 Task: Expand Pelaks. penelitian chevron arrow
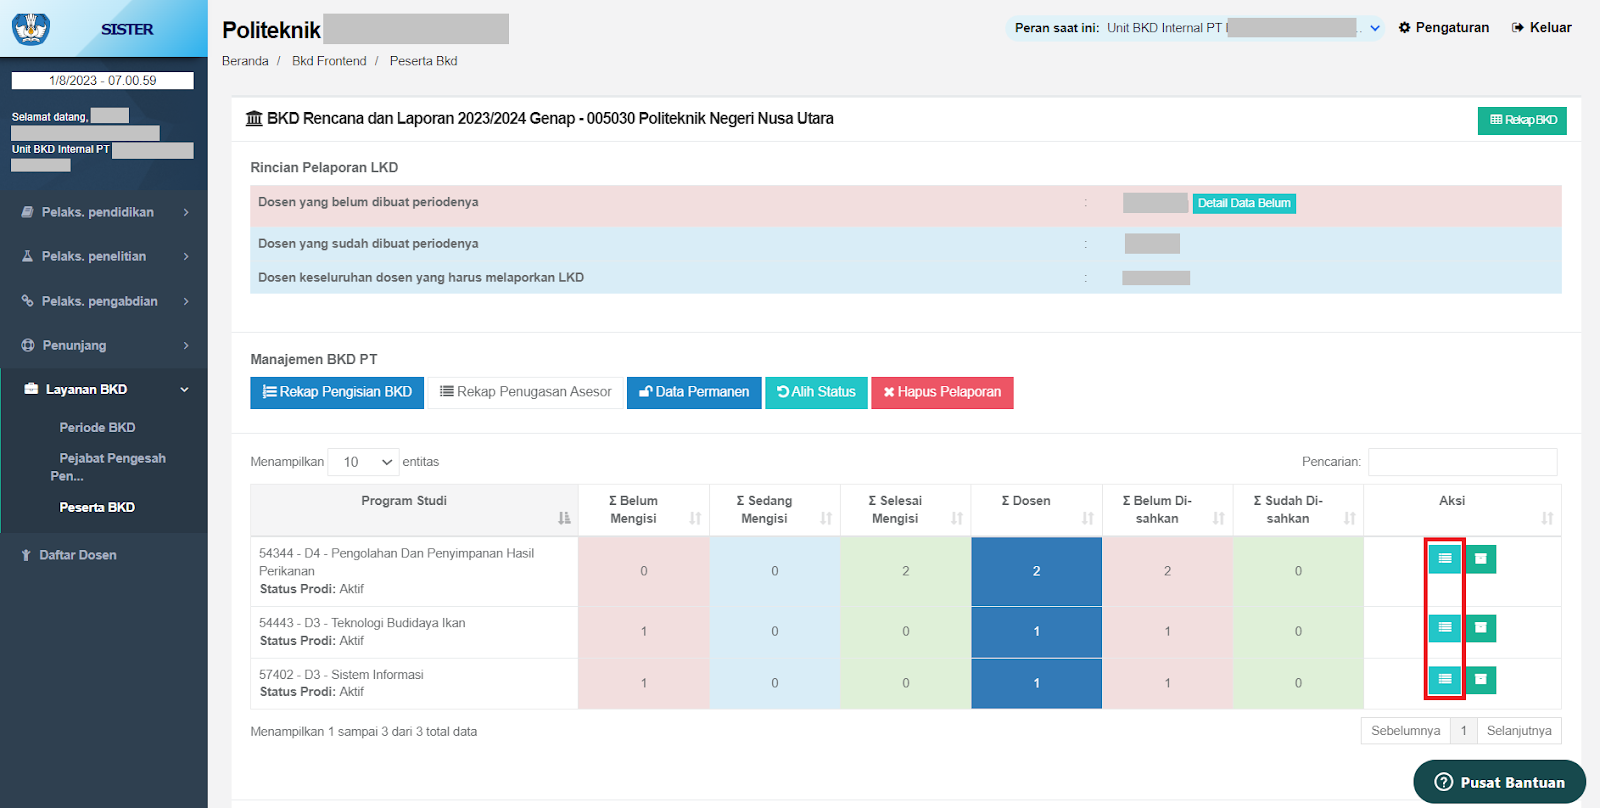(x=186, y=257)
